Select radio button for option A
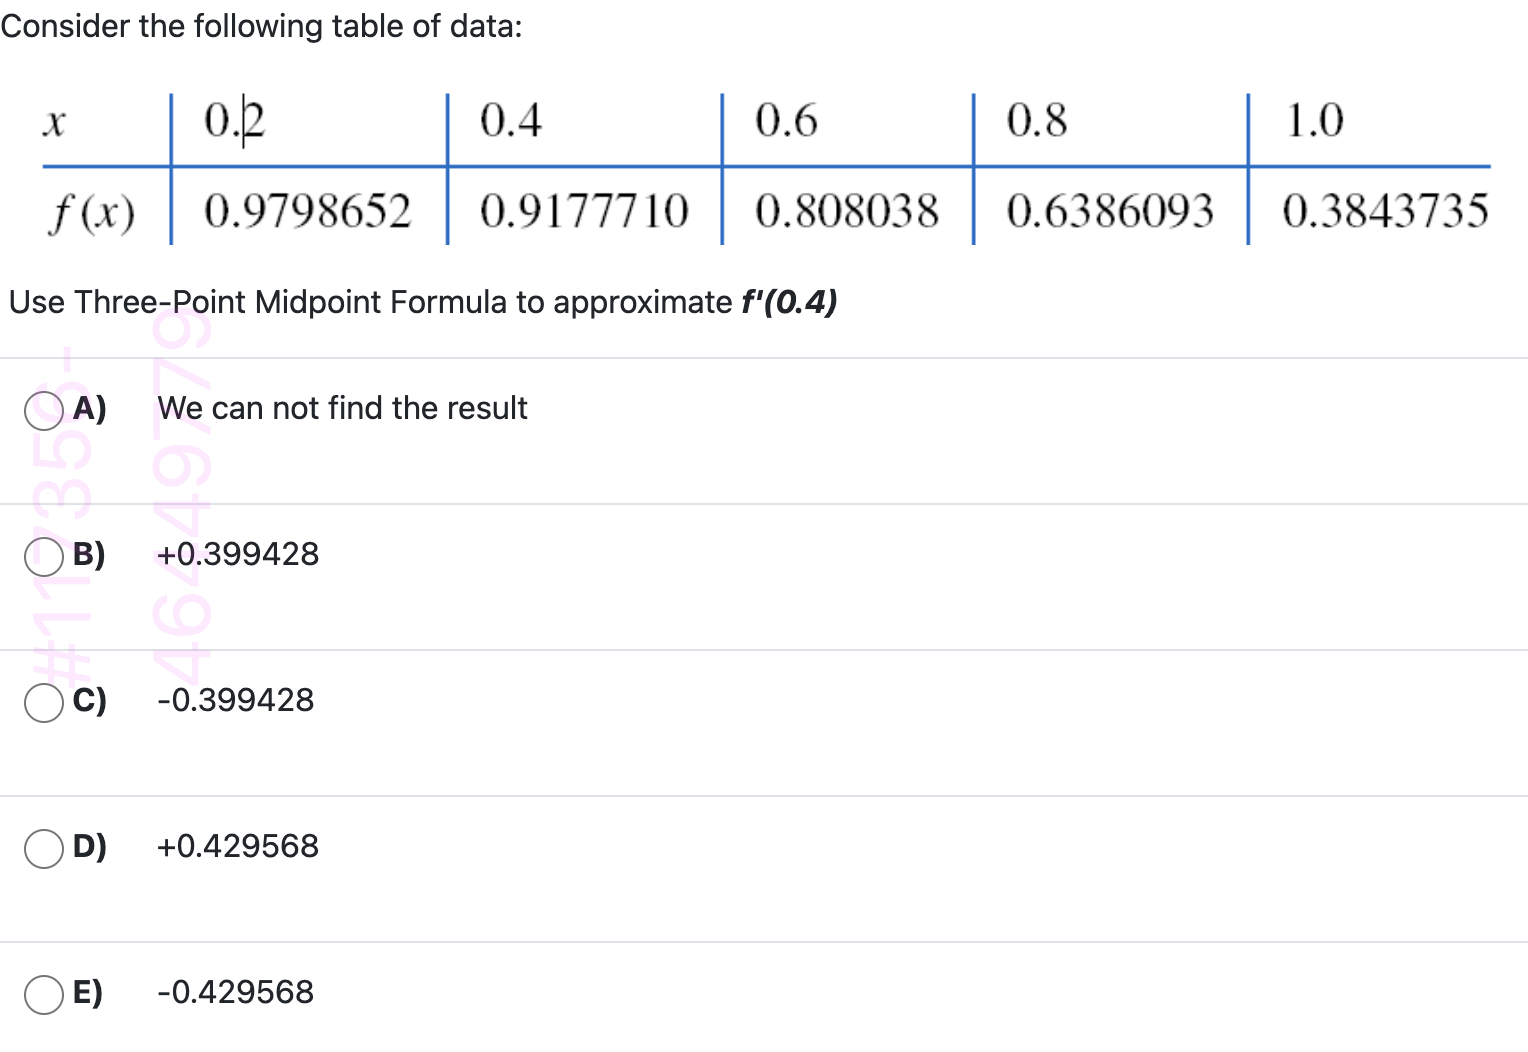 [x=42, y=409]
